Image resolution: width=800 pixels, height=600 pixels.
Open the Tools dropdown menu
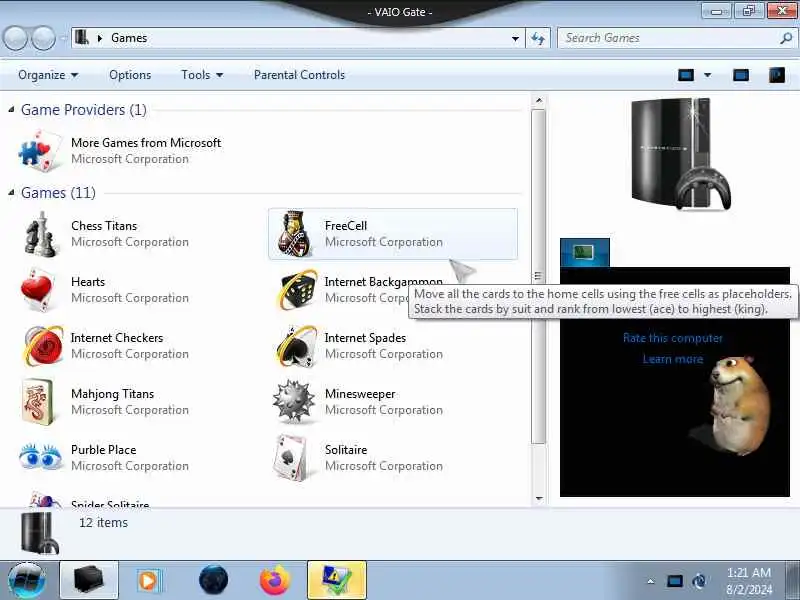click(202, 75)
